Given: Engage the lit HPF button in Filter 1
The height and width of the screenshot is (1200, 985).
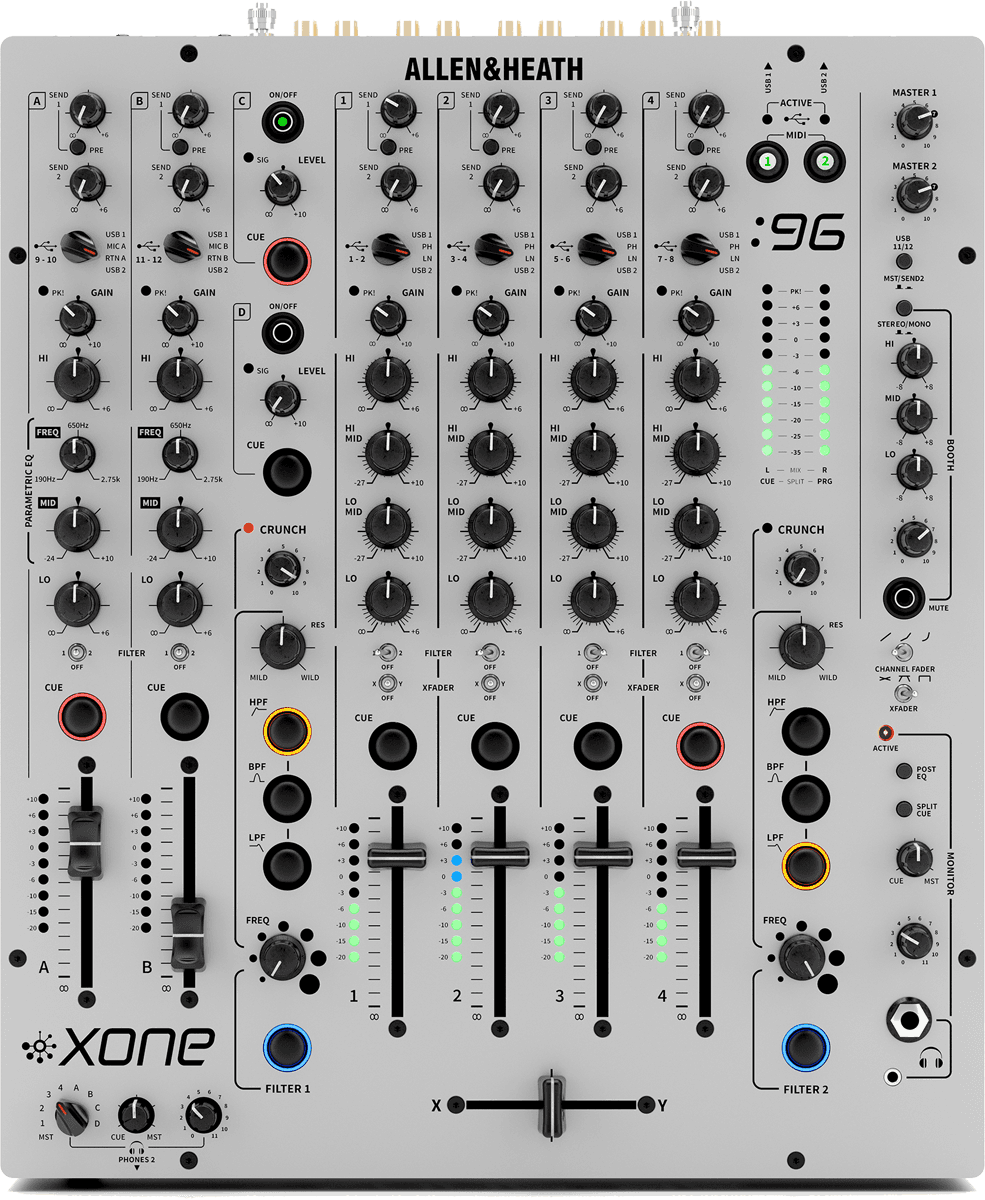Looking at the screenshot, I should point(287,731).
